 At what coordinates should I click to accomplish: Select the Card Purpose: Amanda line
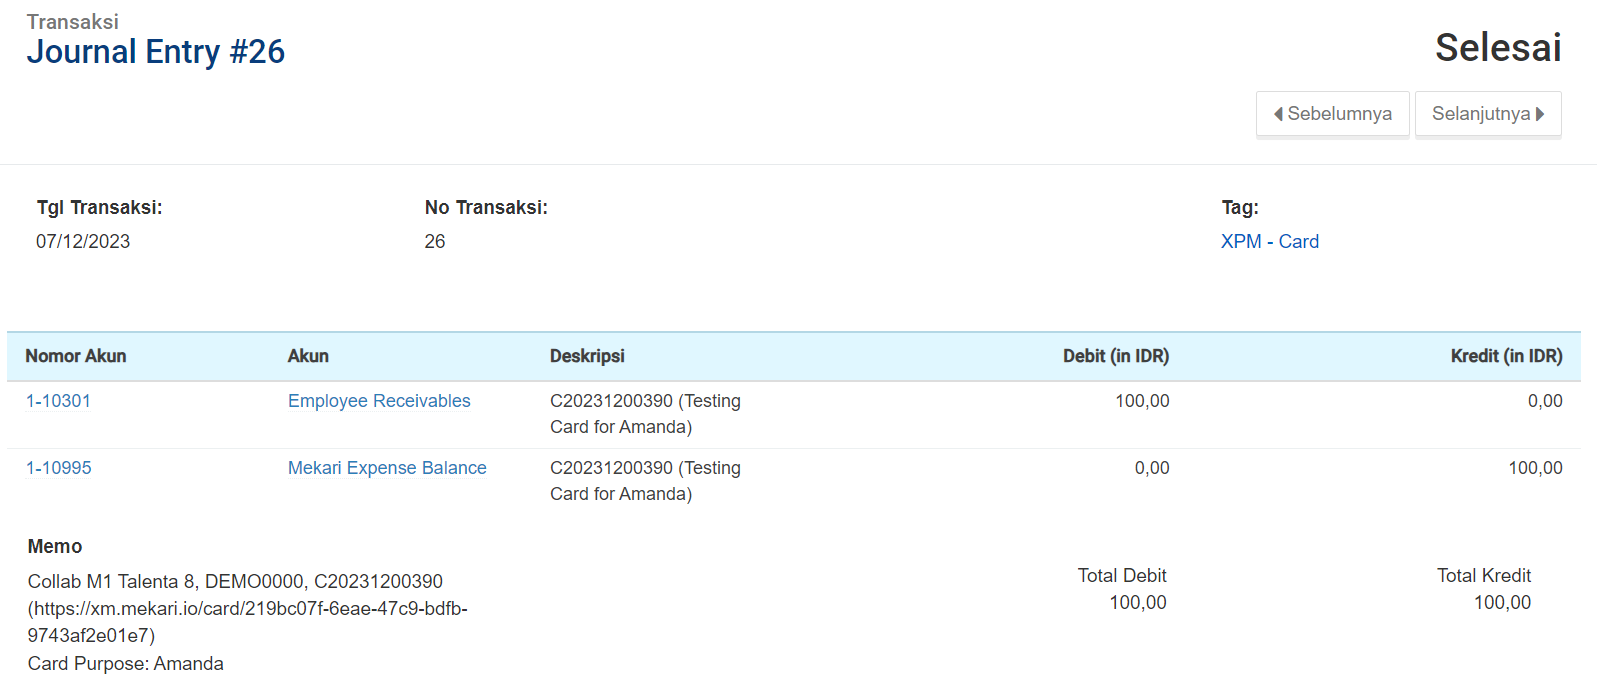click(x=126, y=664)
